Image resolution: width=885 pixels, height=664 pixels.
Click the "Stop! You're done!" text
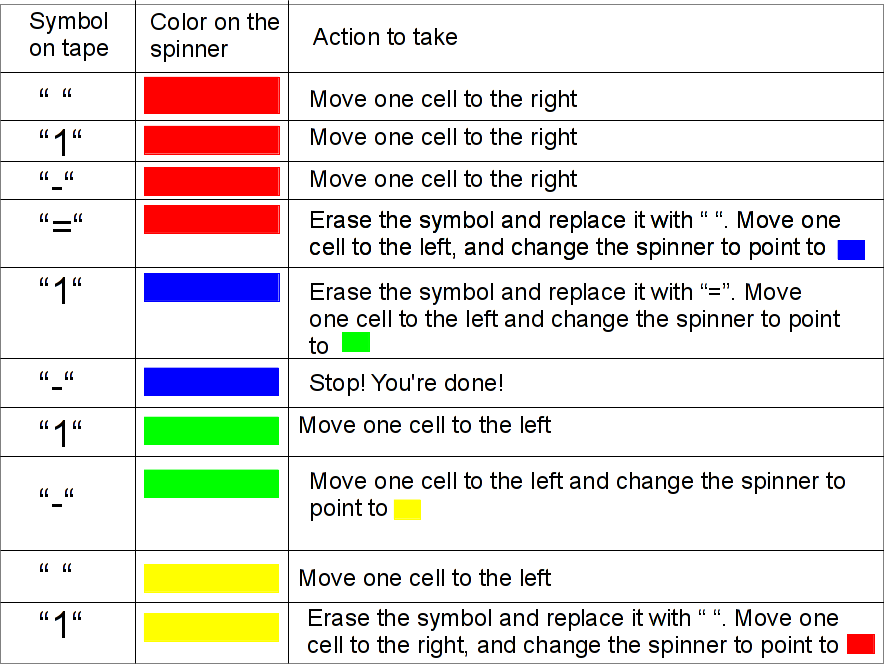click(x=406, y=383)
